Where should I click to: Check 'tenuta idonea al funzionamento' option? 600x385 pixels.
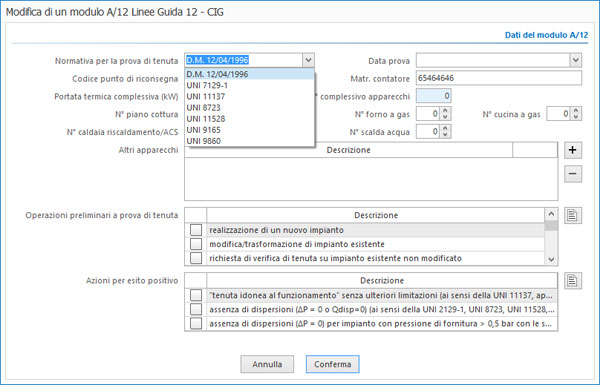point(196,295)
